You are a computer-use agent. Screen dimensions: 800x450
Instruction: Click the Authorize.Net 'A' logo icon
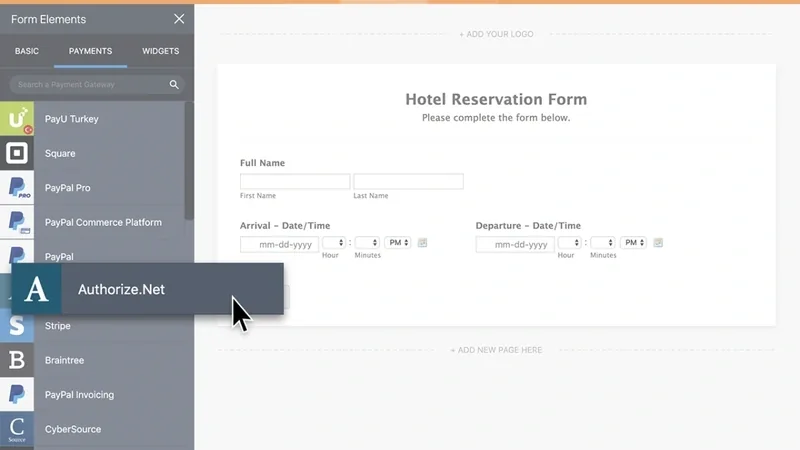(x=36, y=289)
